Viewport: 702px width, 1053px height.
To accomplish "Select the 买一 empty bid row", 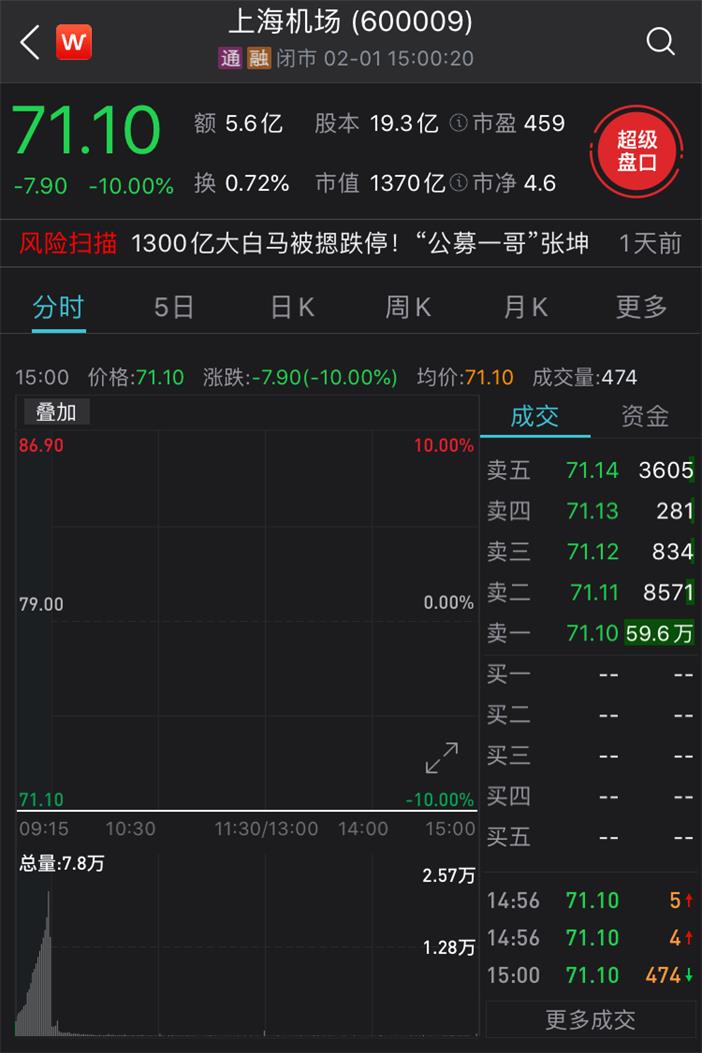I will [x=590, y=674].
